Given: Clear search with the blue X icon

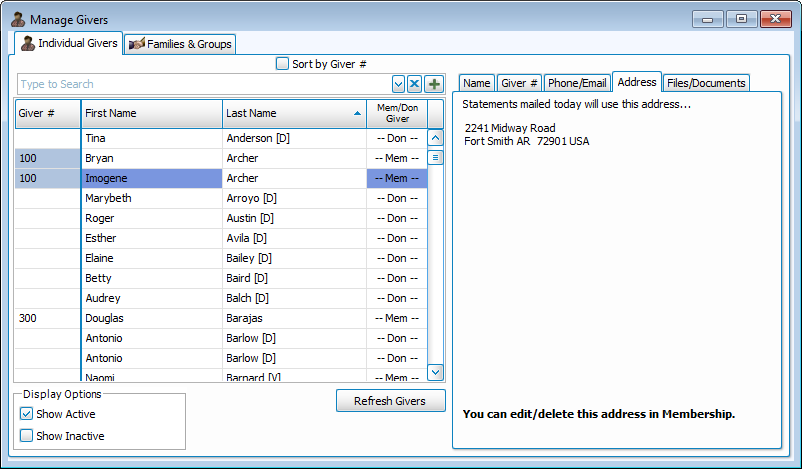Looking at the screenshot, I should (x=415, y=84).
